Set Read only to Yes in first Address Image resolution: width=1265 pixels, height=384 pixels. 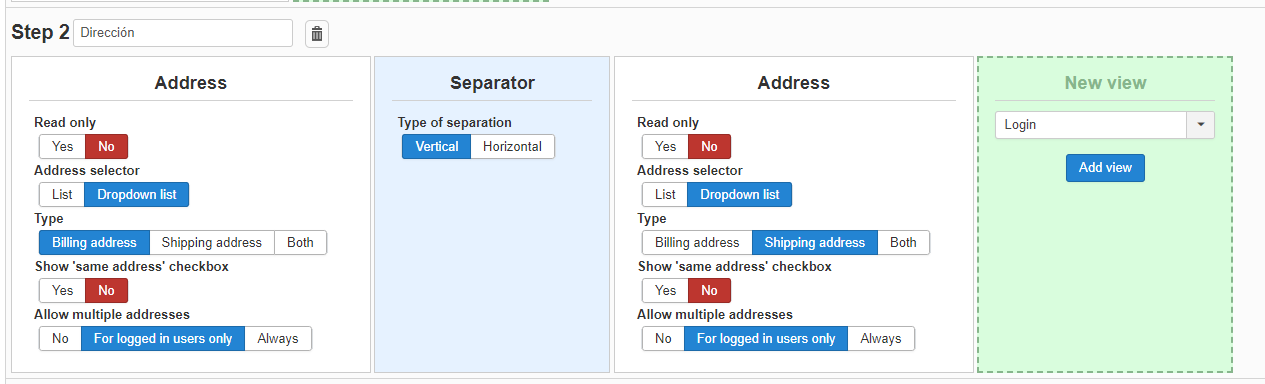[63, 147]
